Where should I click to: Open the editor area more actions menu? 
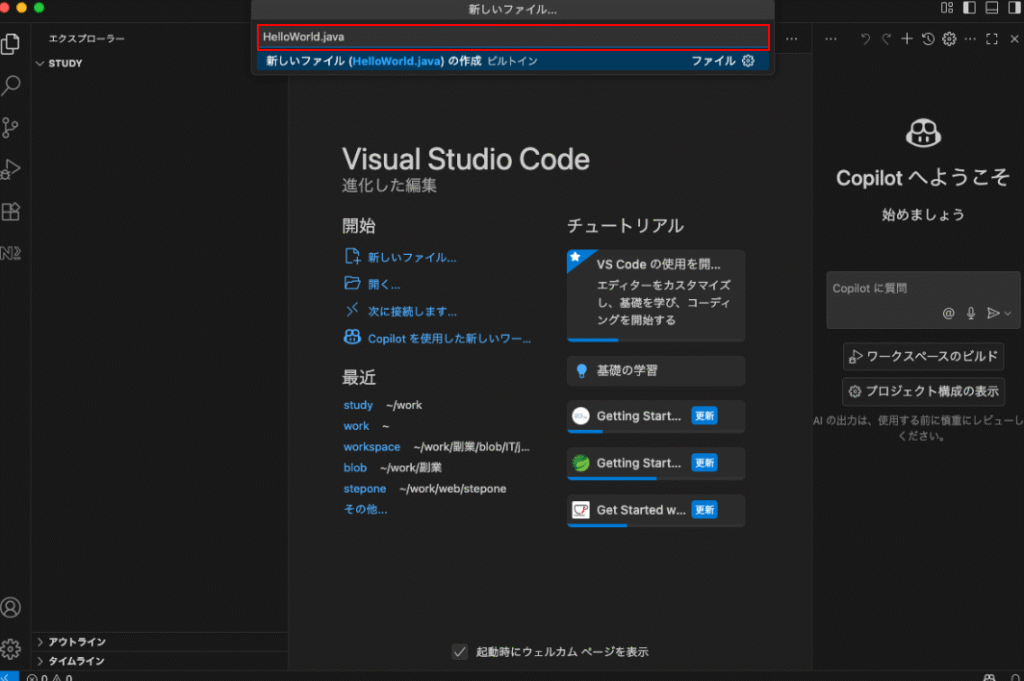point(792,39)
